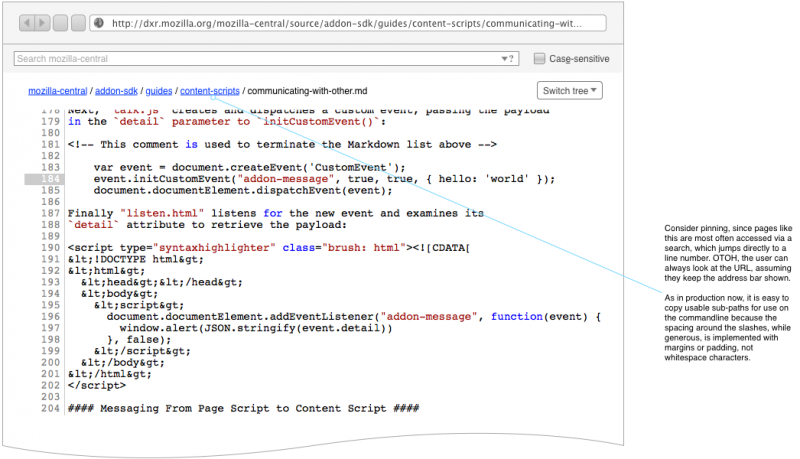Click "syntaxhighlighter" string on line 190
This screenshot has height=459, width=800.
pos(214,248)
